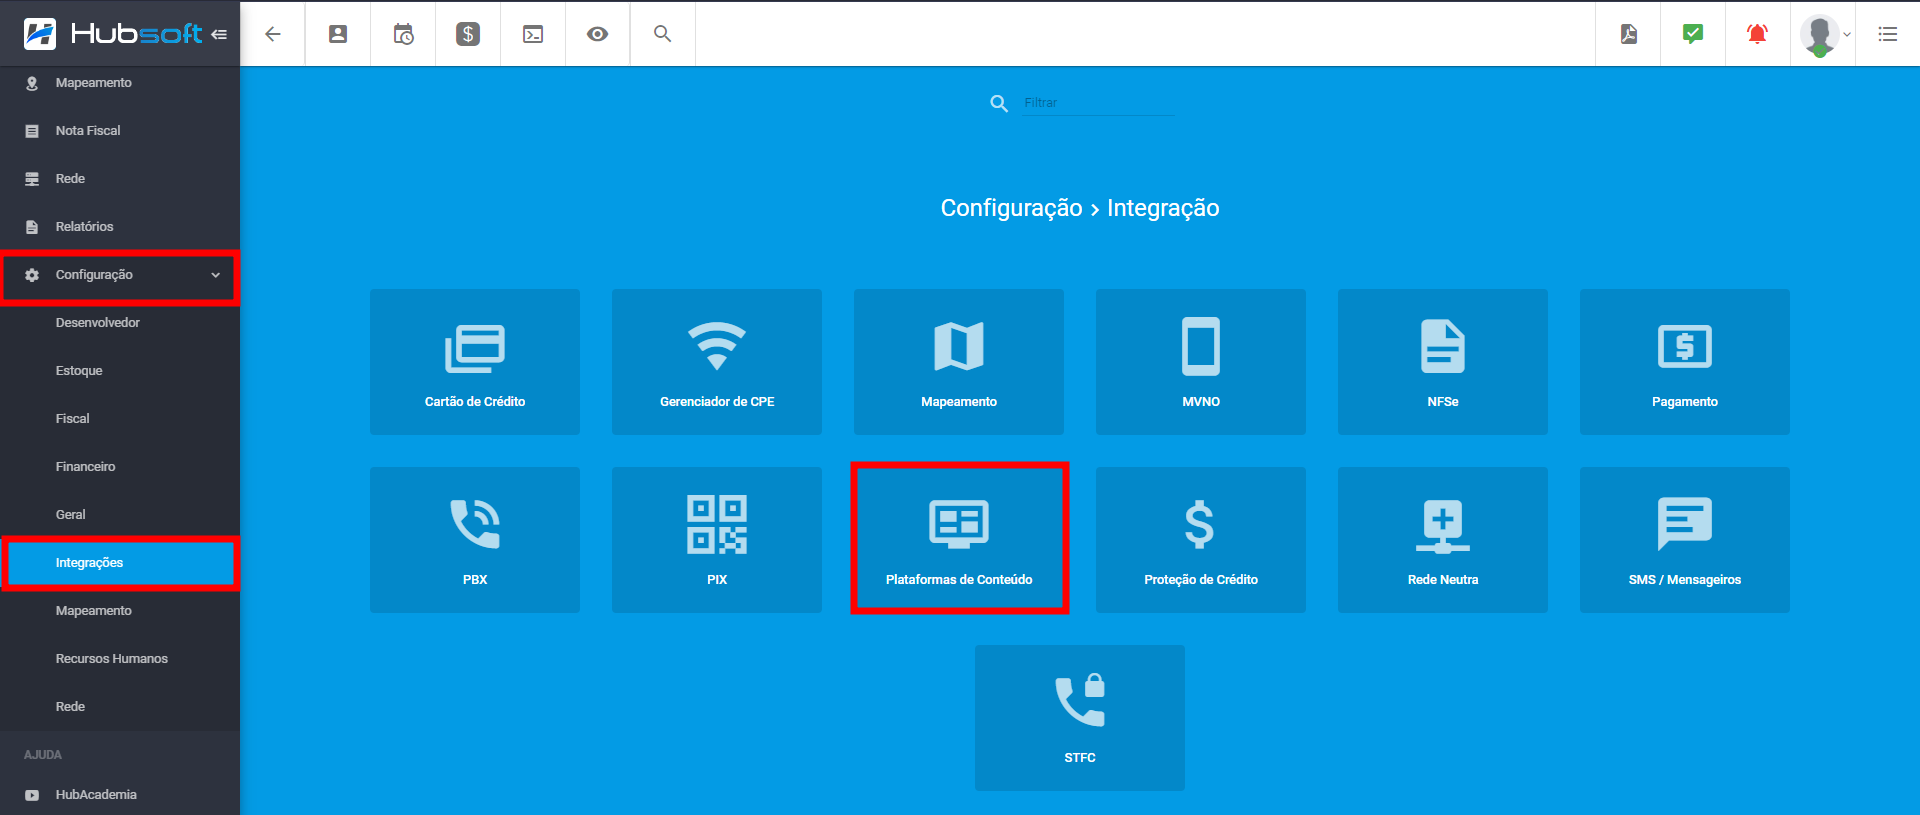Image resolution: width=1920 pixels, height=815 pixels.
Task: Open the Cartão de Crédito integration card
Action: pos(475,362)
